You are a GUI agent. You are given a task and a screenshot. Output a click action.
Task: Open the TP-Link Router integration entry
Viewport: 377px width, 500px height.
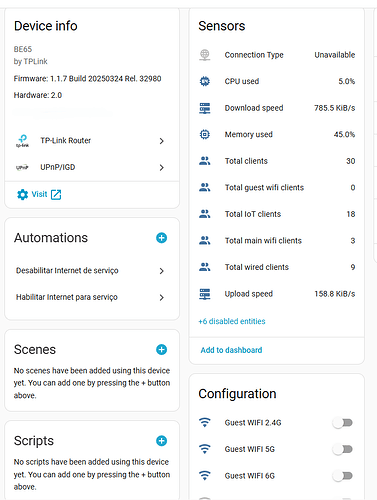pyautogui.click(x=92, y=141)
